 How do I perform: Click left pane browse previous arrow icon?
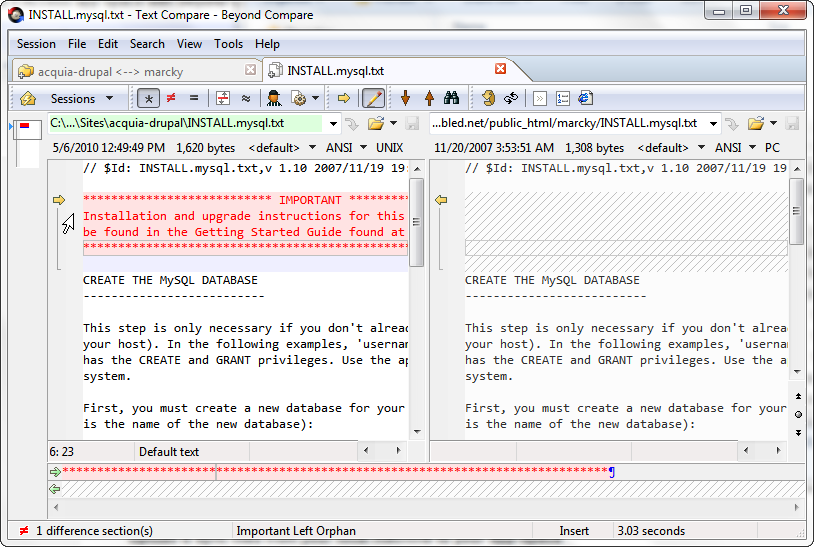[x=352, y=124]
